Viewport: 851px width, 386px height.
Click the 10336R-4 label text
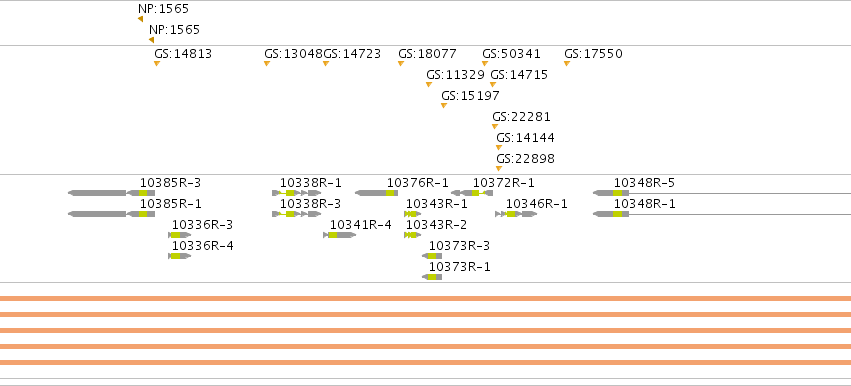pos(202,246)
